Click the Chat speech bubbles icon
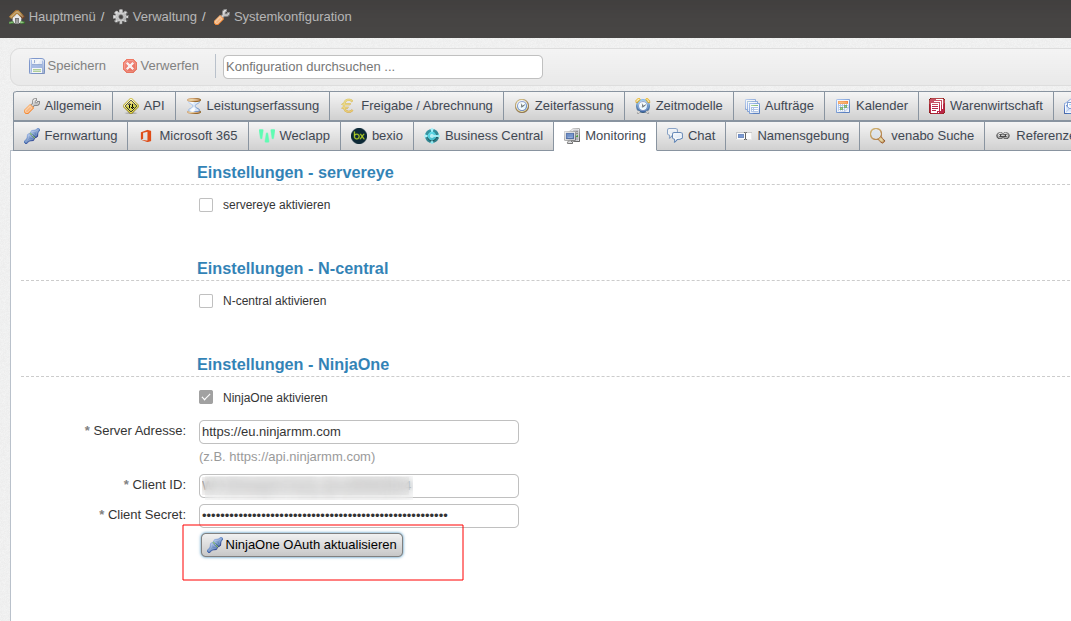1071x621 pixels. [x=675, y=136]
